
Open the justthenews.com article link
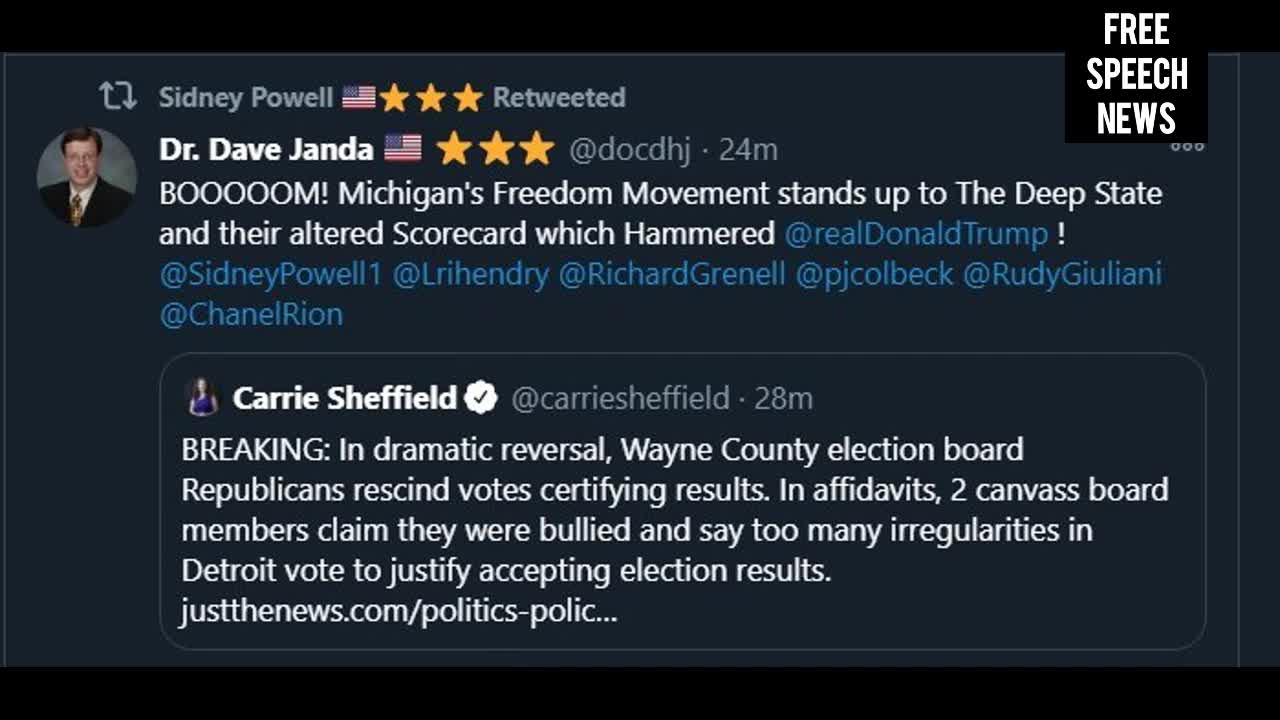(x=399, y=611)
